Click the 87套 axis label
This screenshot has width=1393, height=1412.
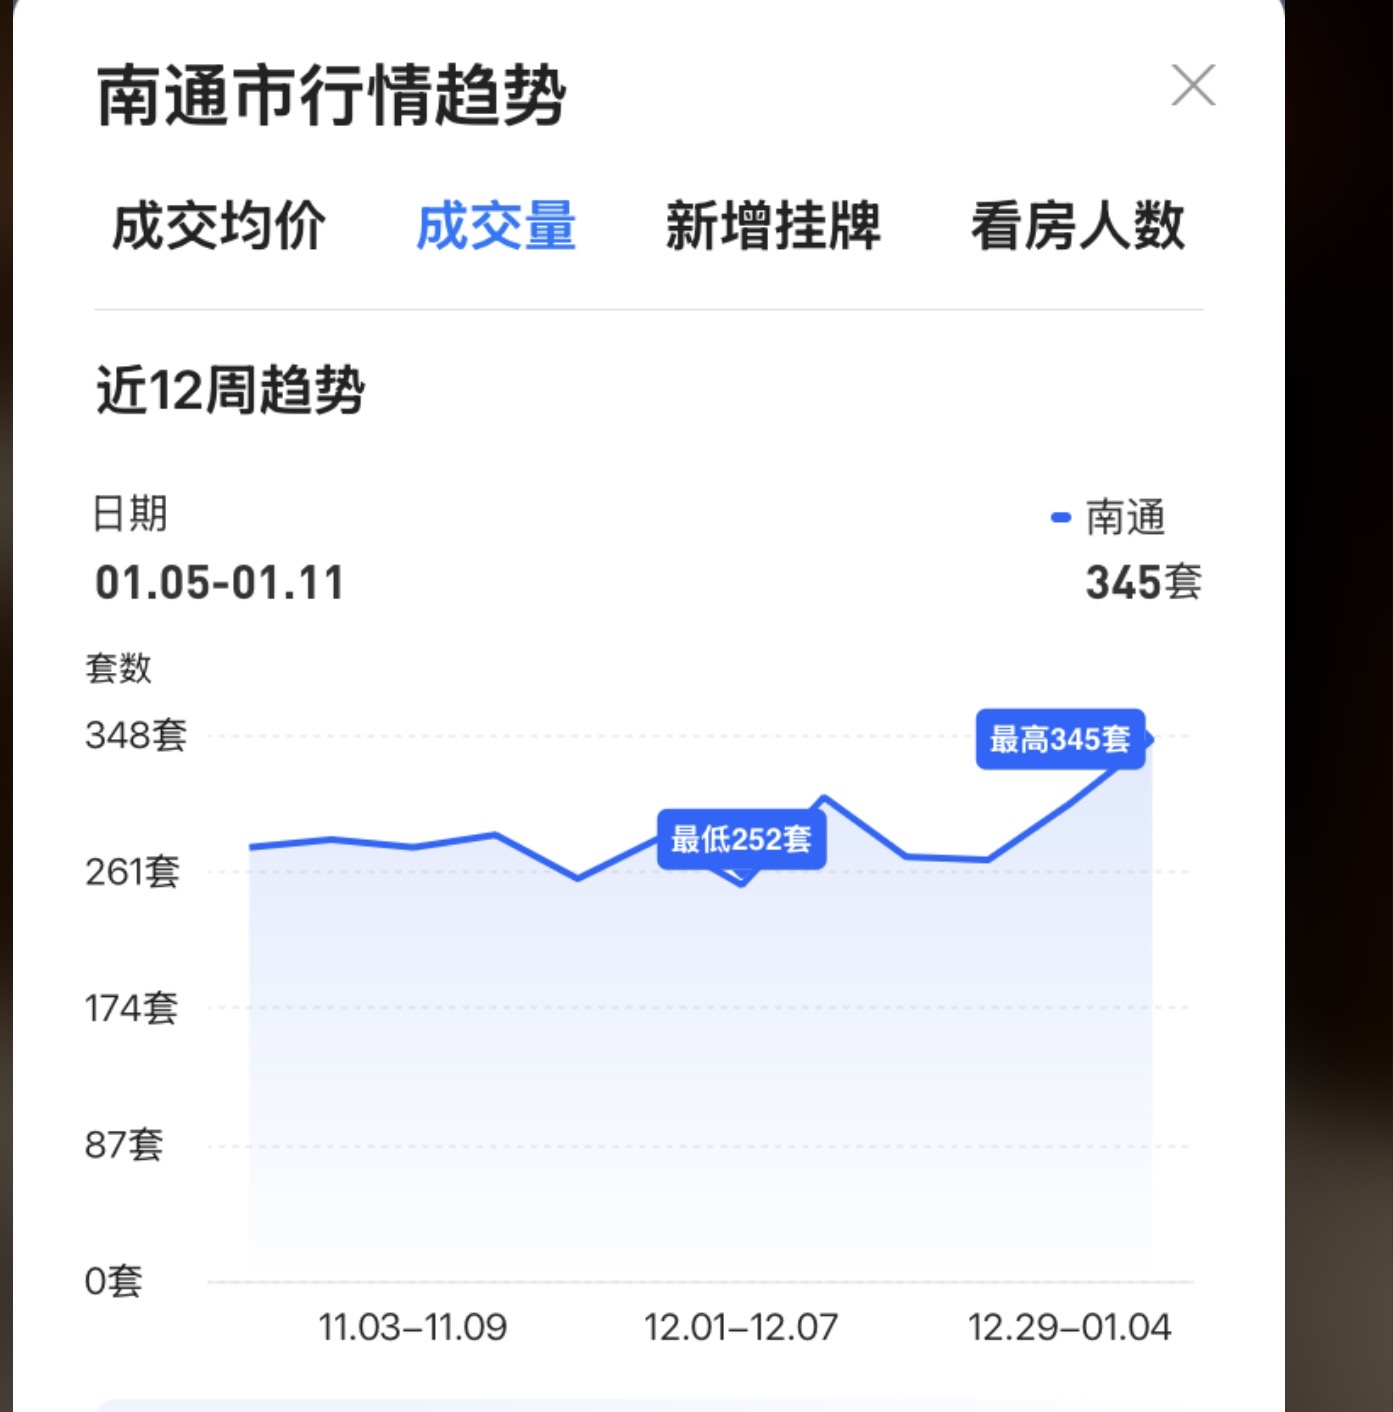click(x=124, y=1144)
